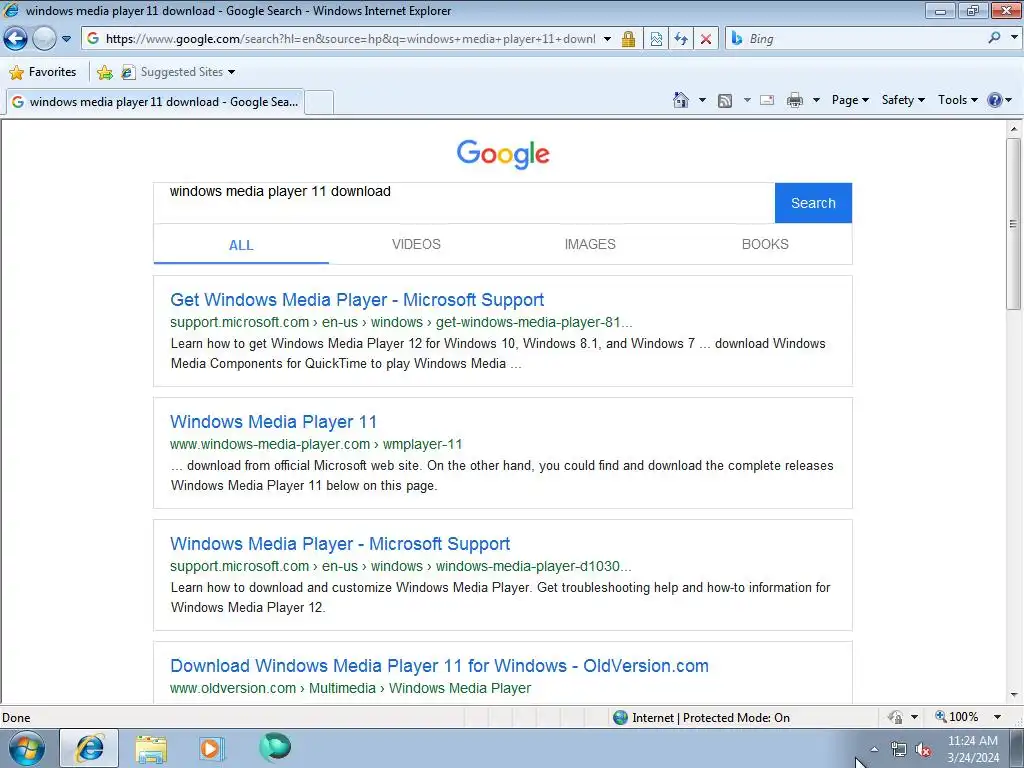Screen dimensions: 1024x768
Task: Open Windows Media Player - Microsoft Support link
Action: click(x=340, y=544)
